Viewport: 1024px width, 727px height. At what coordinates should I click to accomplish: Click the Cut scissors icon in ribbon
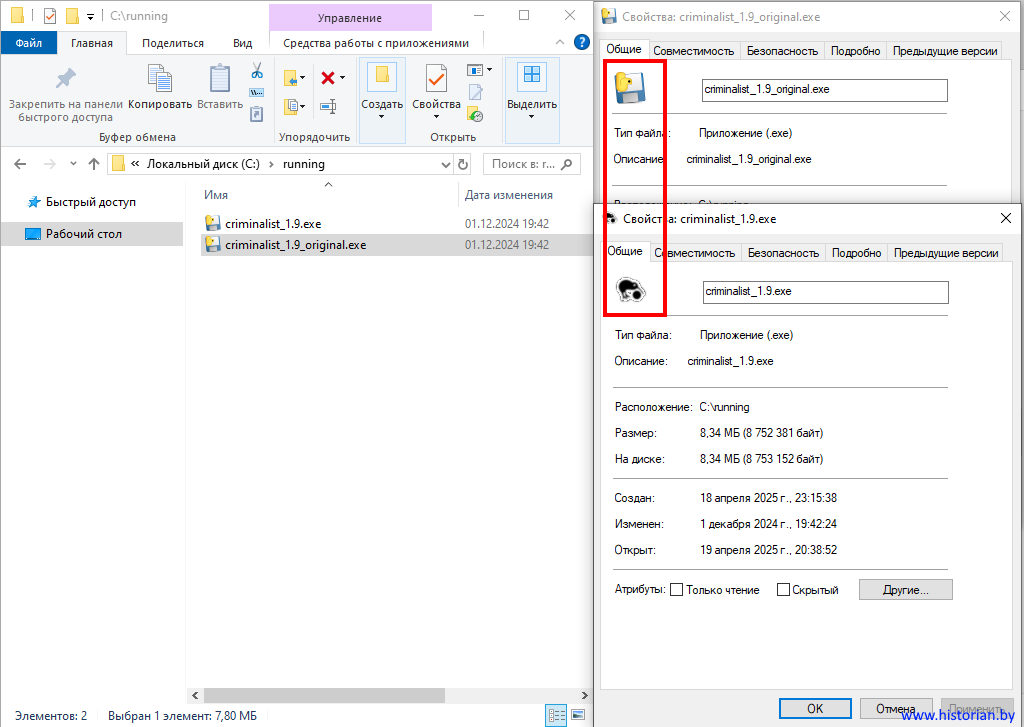coord(256,71)
